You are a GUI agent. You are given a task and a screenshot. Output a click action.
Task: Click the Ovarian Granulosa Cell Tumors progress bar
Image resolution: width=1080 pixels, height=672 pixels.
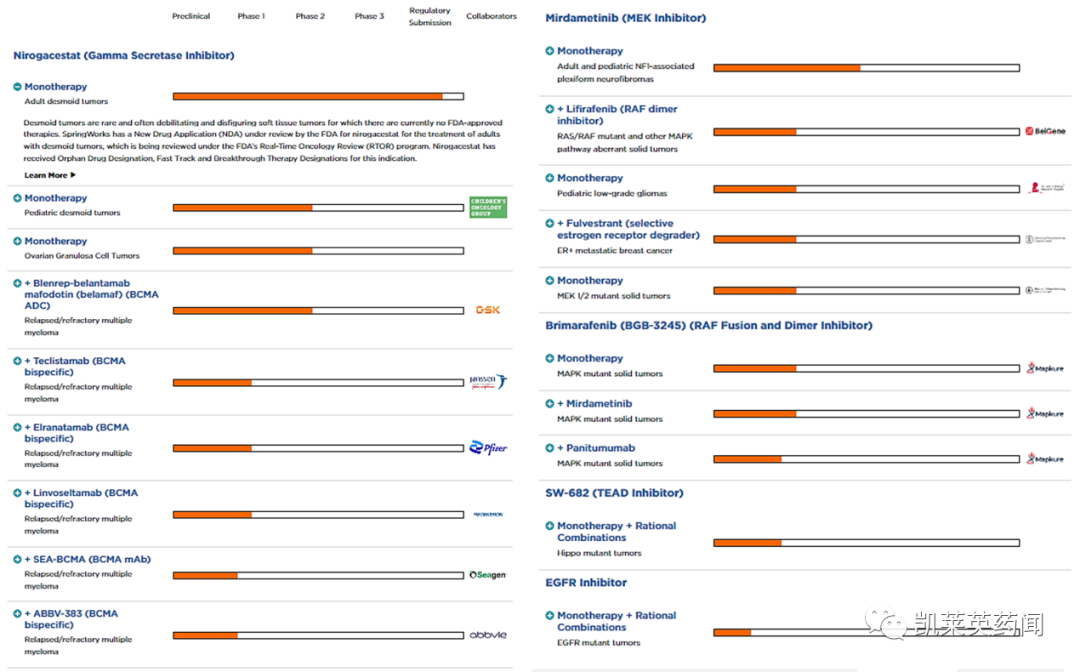318,250
